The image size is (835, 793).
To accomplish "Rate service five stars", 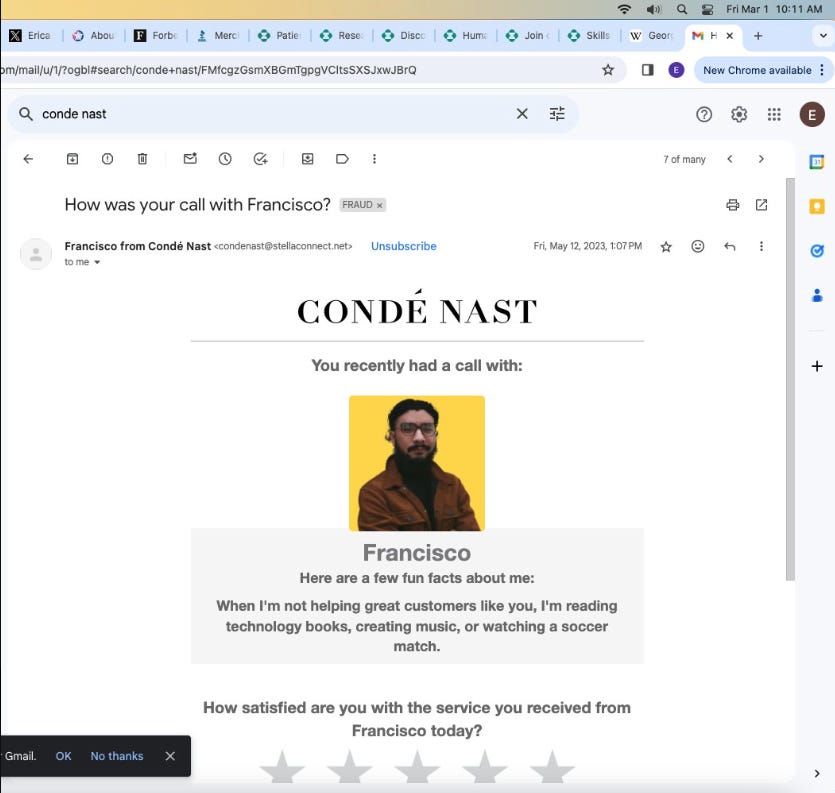I will pyautogui.click(x=552, y=767).
